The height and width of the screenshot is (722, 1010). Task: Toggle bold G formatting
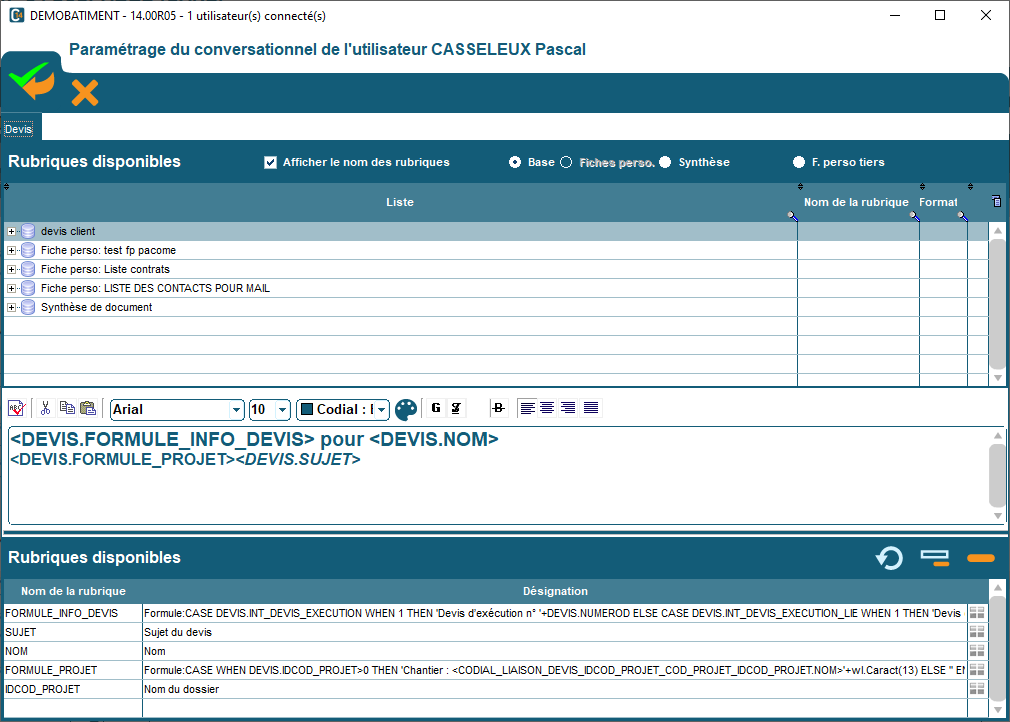tap(436, 408)
